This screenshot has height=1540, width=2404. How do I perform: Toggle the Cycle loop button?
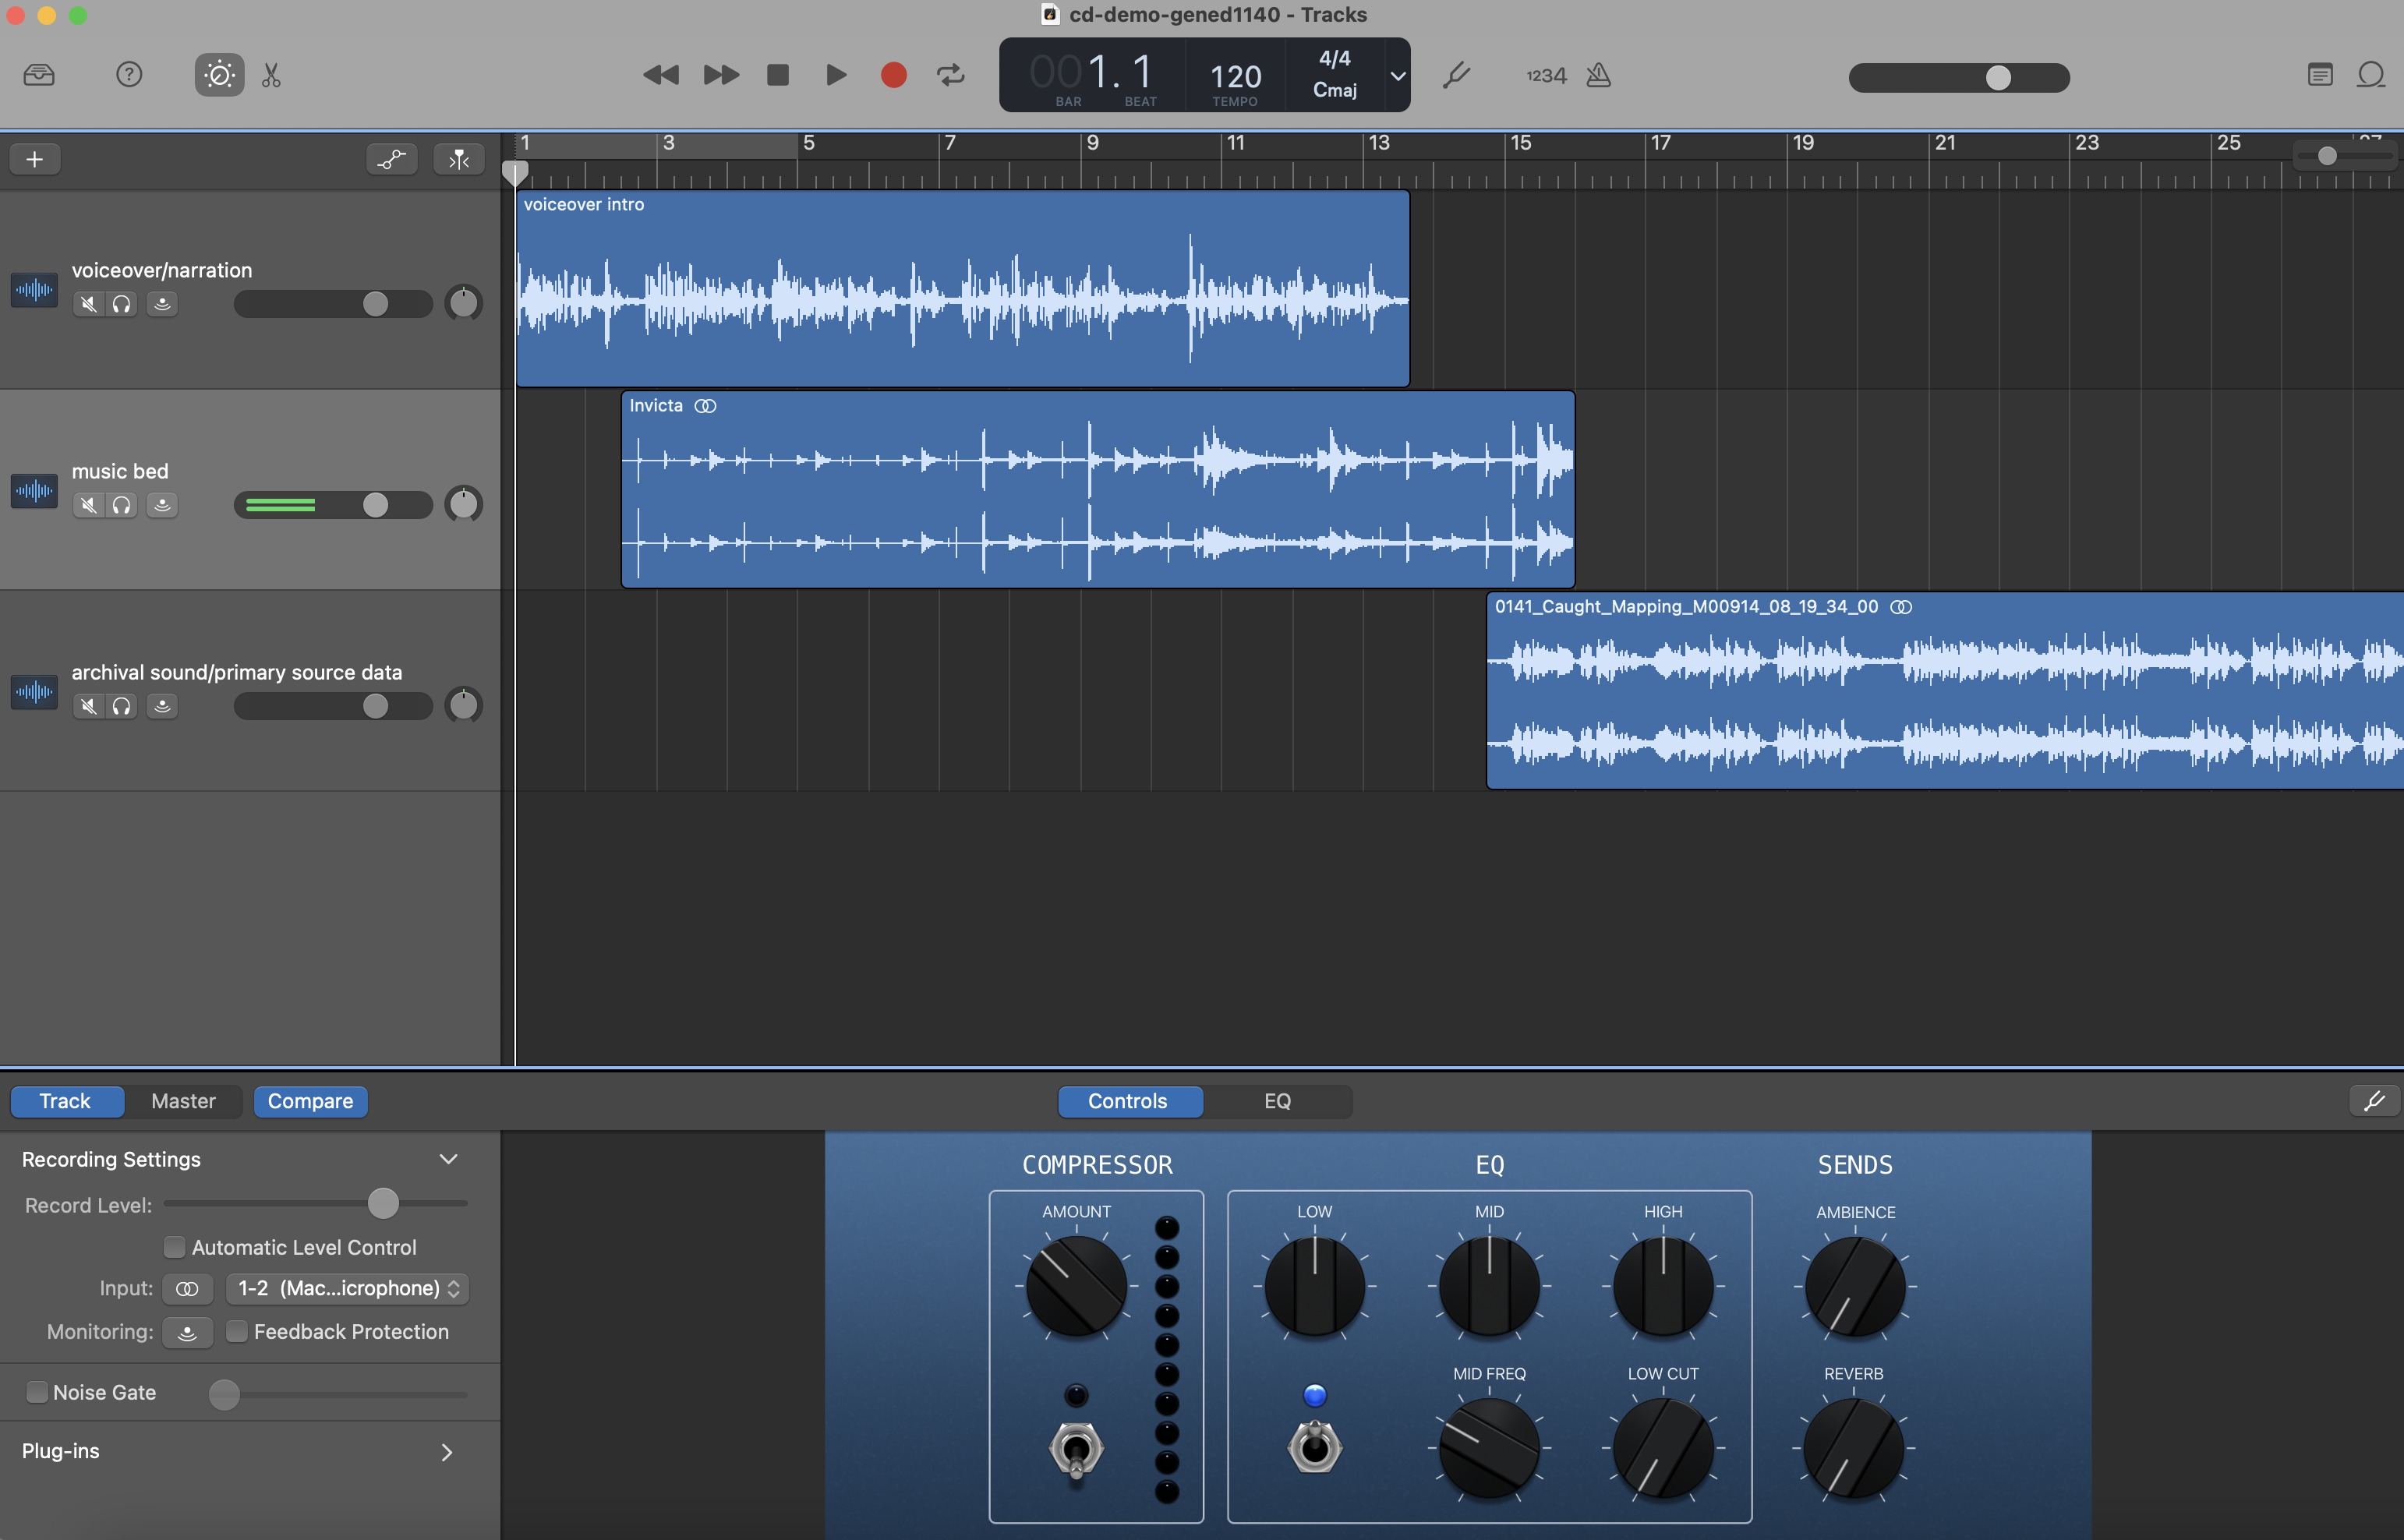[x=950, y=75]
